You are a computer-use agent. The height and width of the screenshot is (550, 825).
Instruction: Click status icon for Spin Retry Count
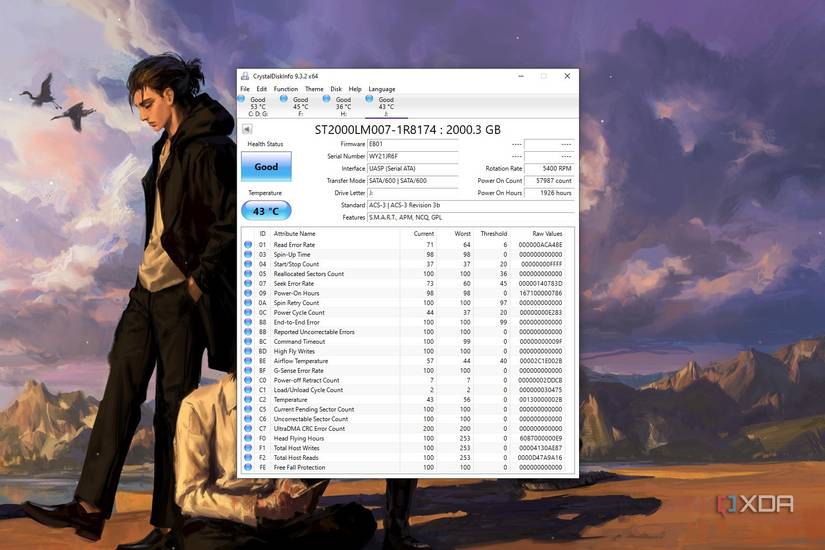248,303
